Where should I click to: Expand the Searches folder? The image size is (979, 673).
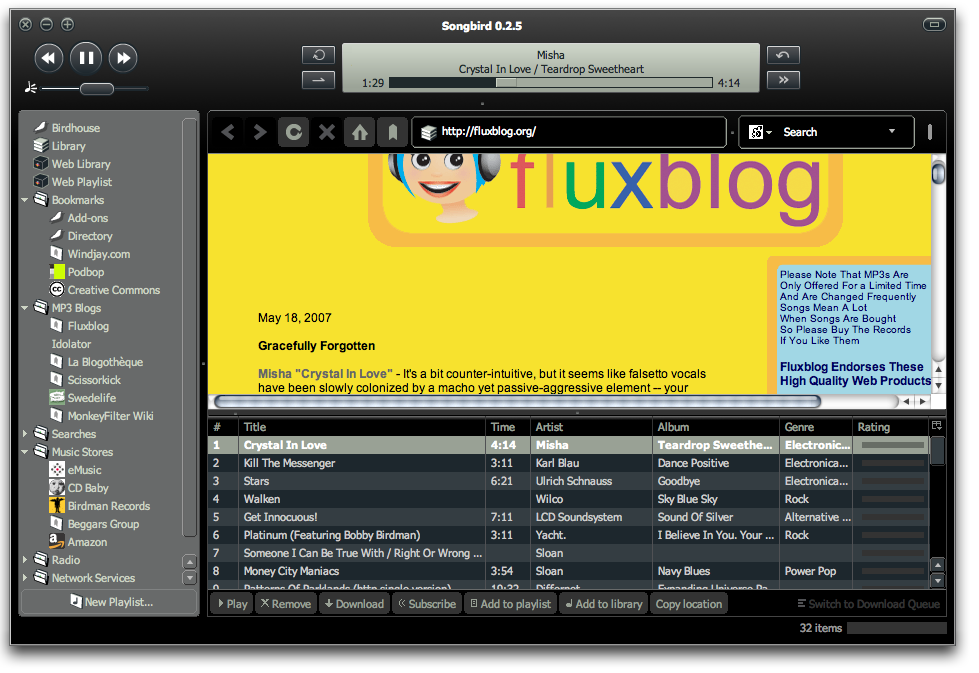coord(25,434)
